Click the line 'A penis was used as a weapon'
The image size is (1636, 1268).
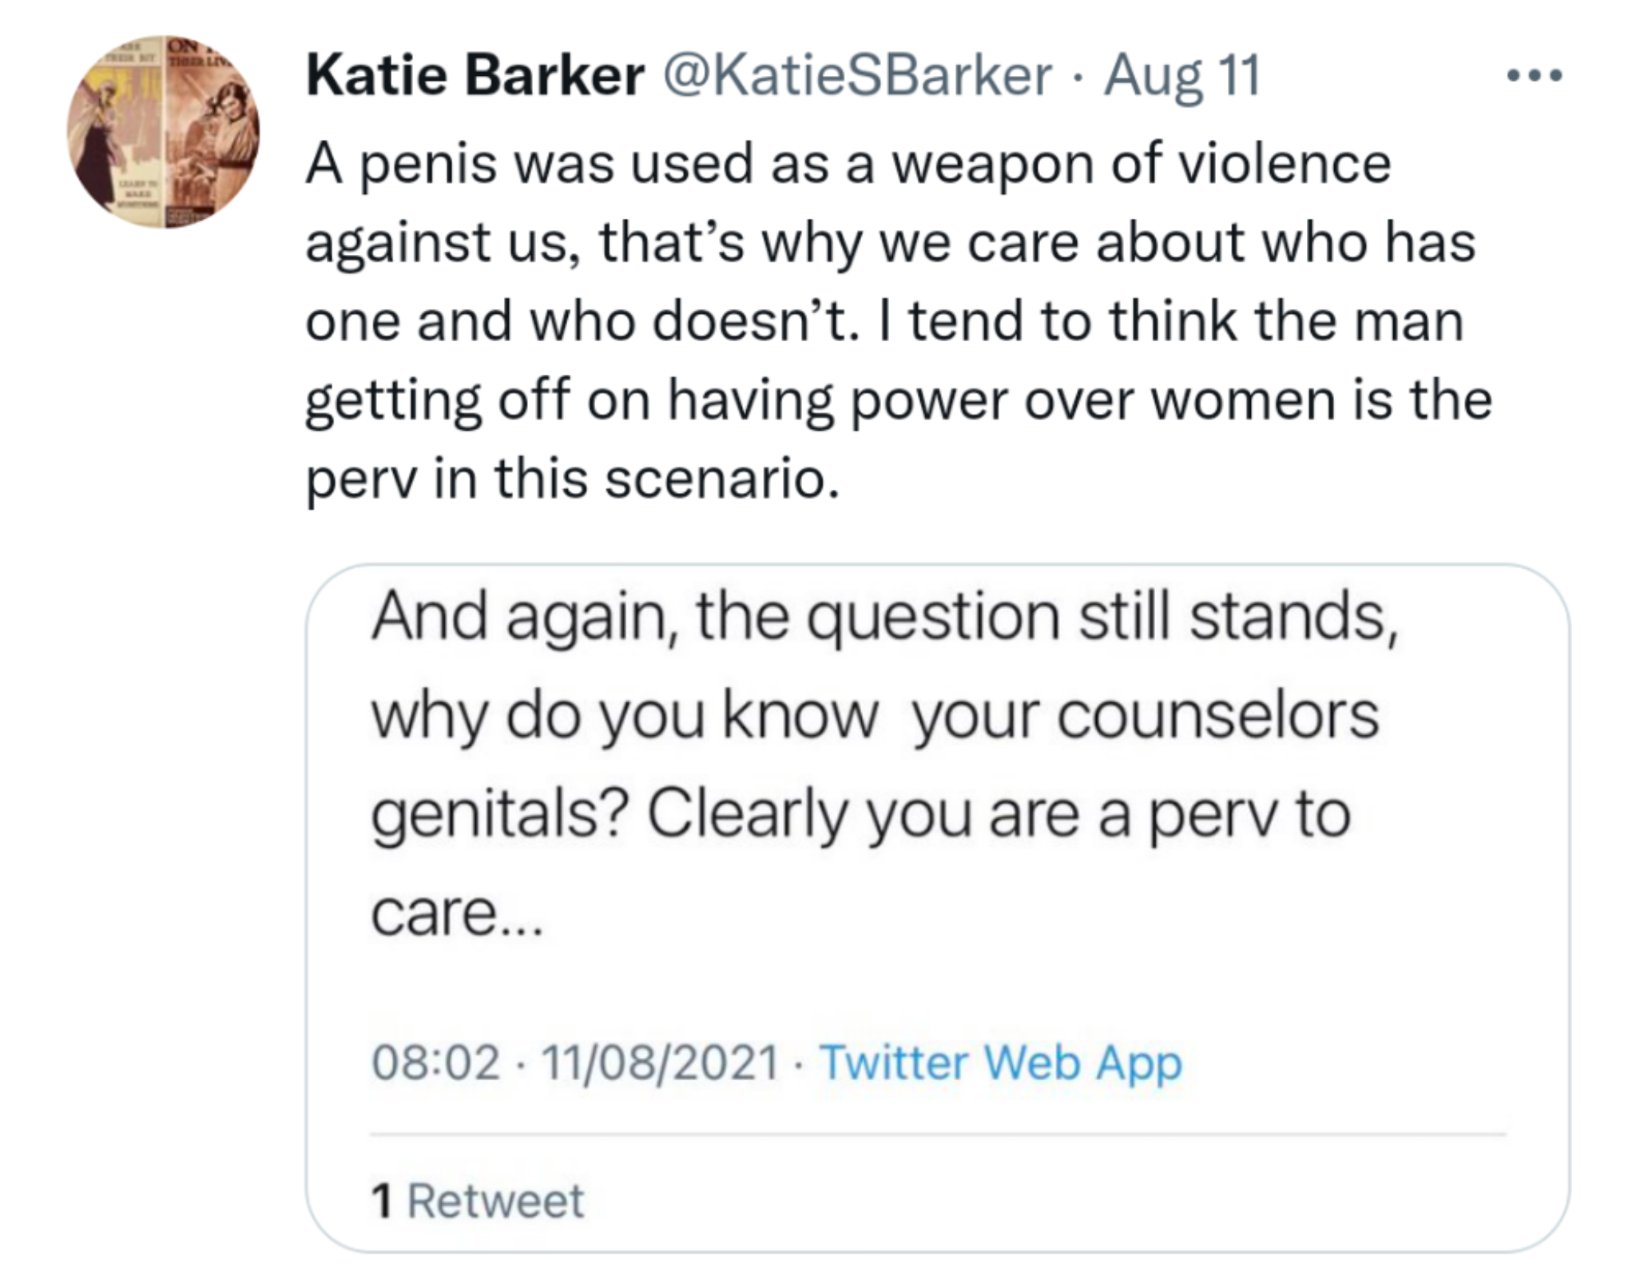[847, 163]
